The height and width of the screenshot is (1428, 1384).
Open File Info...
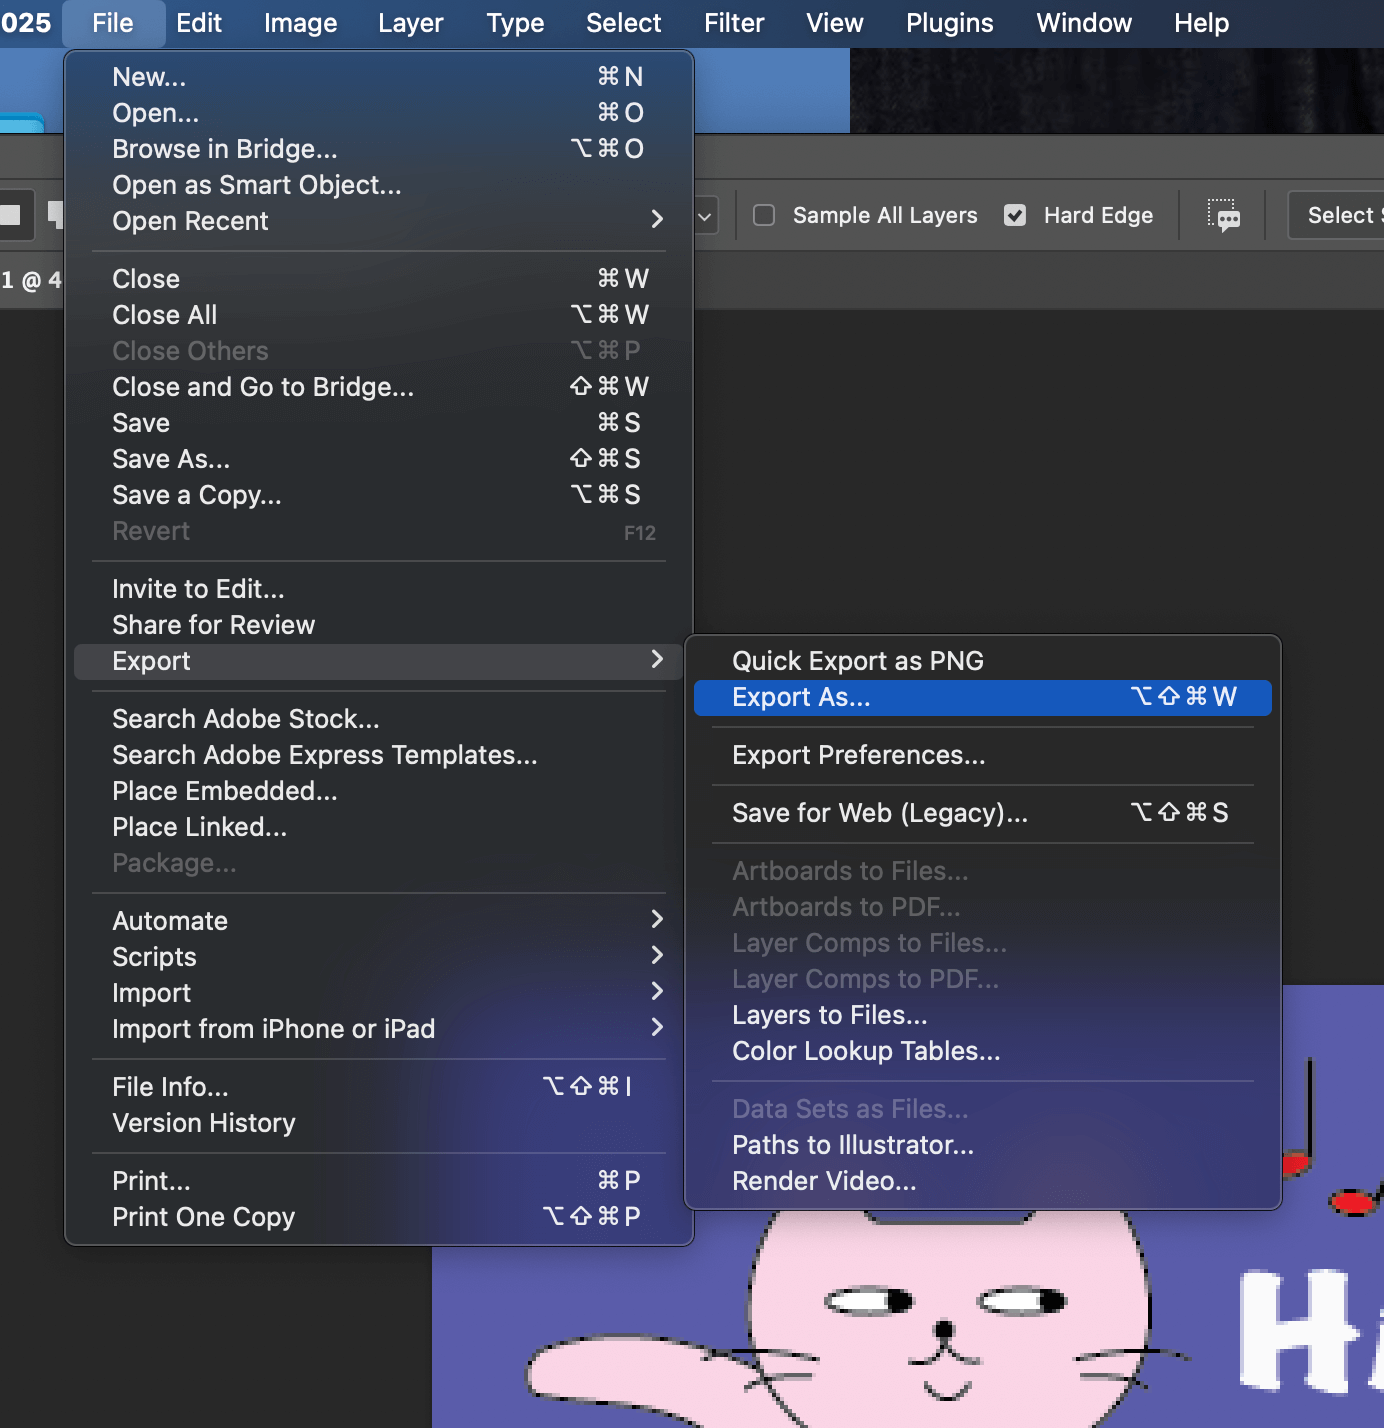379,1087
